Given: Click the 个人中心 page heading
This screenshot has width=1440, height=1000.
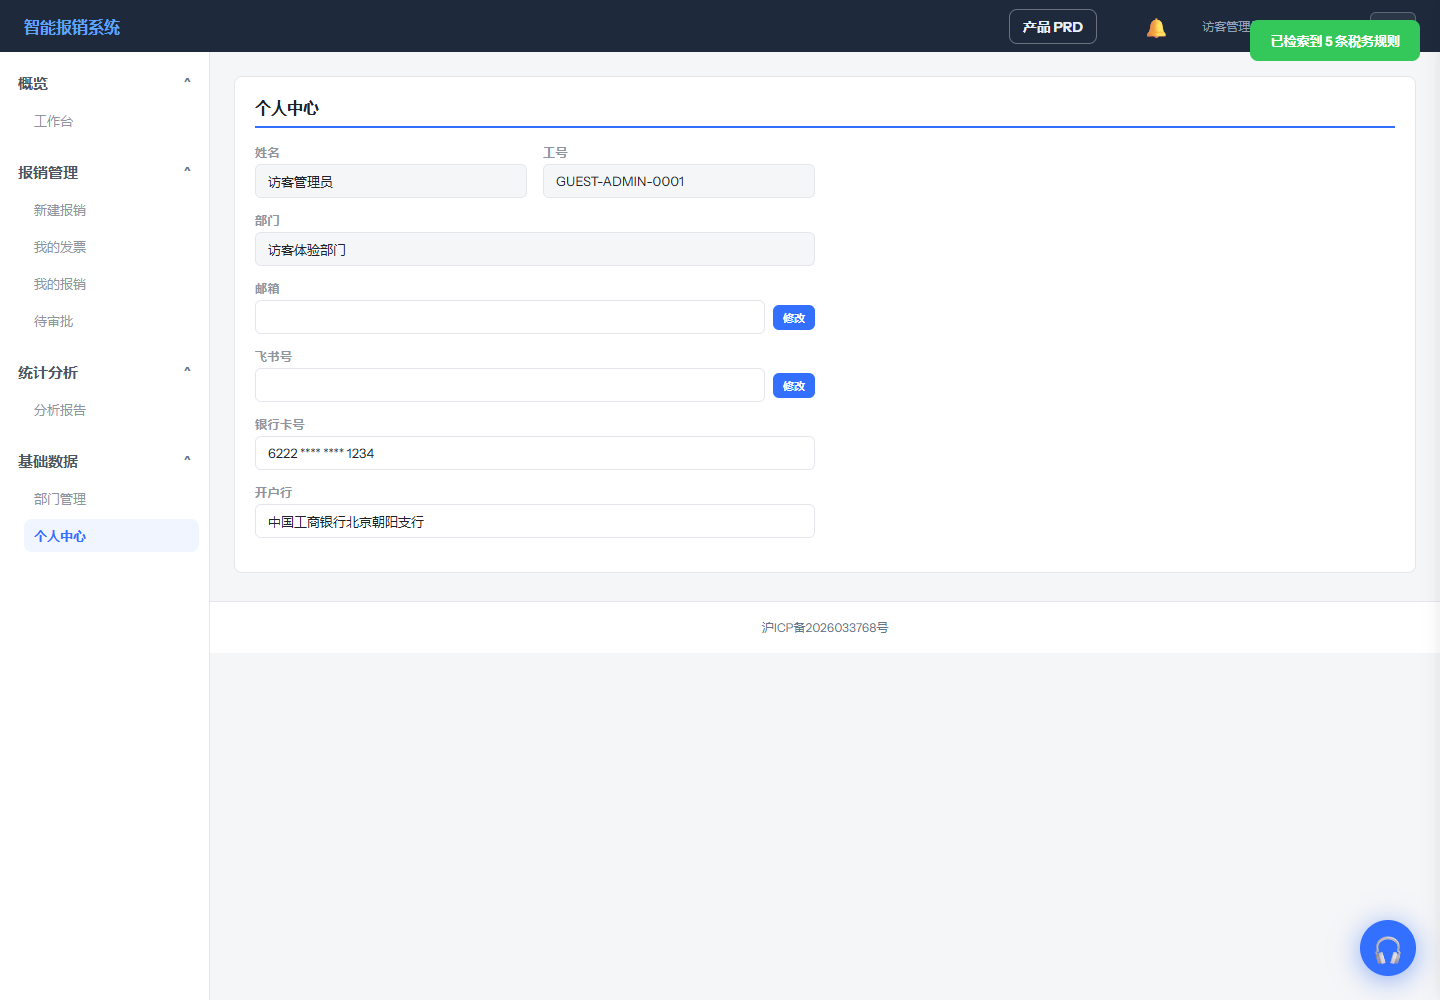Looking at the screenshot, I should coord(287,108).
